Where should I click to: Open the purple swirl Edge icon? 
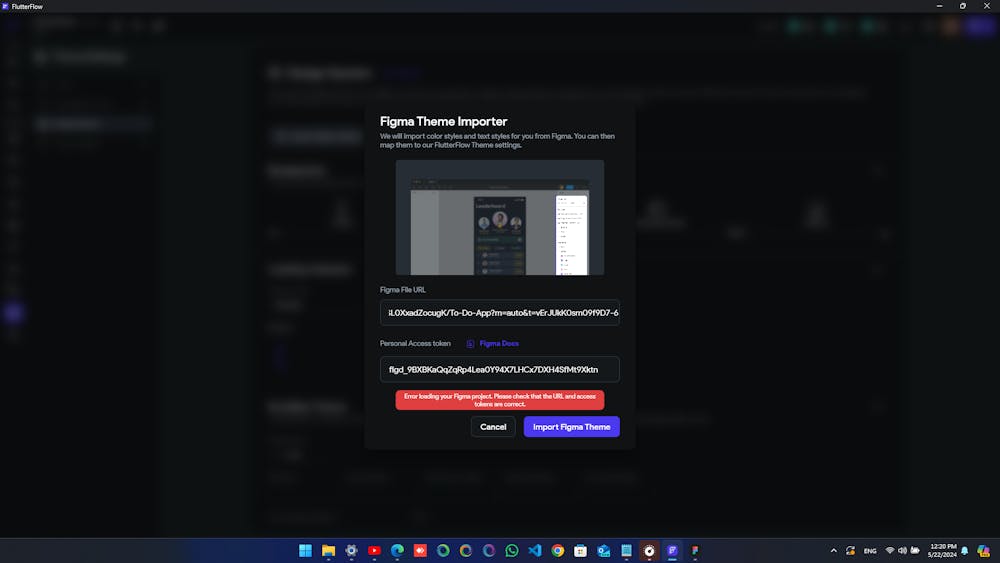[489, 550]
